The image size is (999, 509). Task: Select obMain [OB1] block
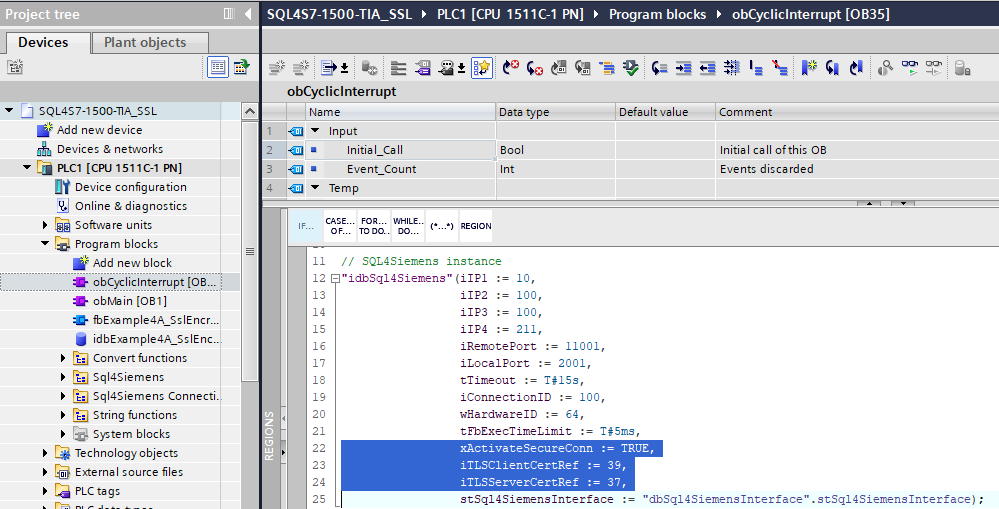pos(130,301)
